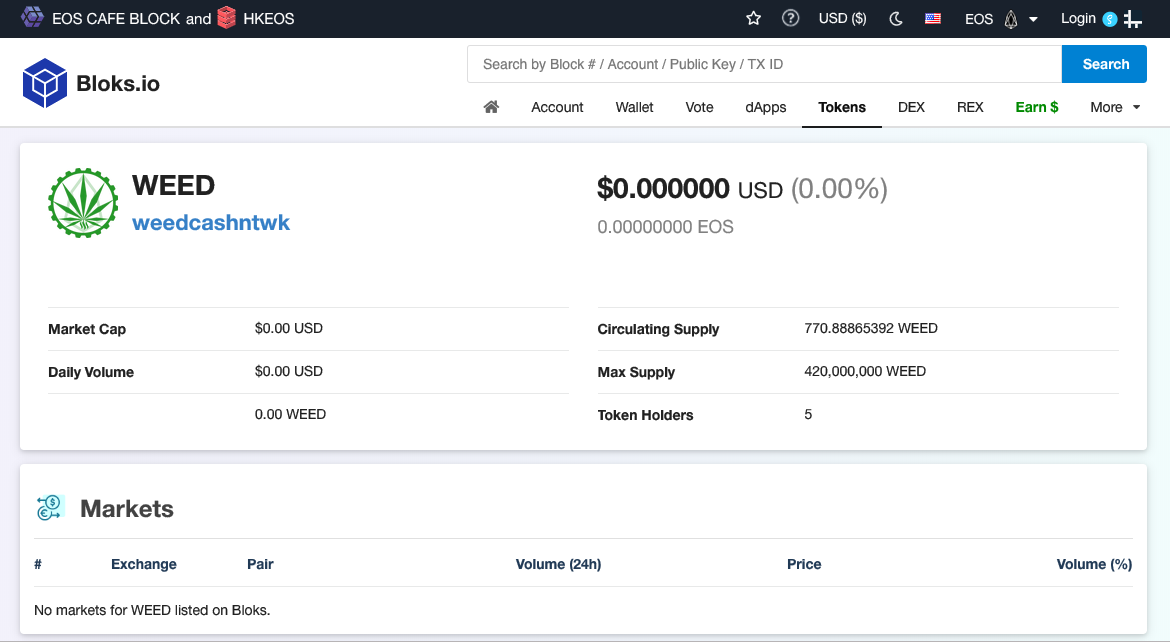1170x643 pixels.
Task: Click the favorites star icon
Action: tap(754, 19)
